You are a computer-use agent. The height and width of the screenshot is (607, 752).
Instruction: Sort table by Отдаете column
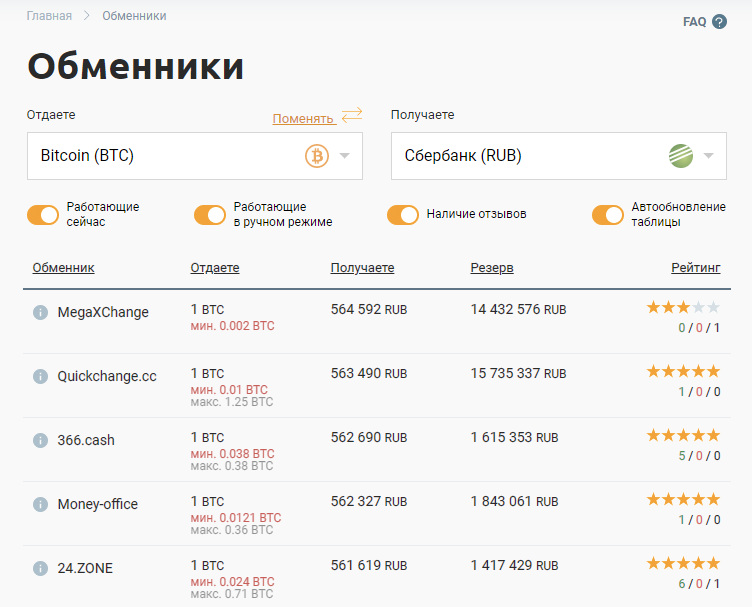coord(215,268)
